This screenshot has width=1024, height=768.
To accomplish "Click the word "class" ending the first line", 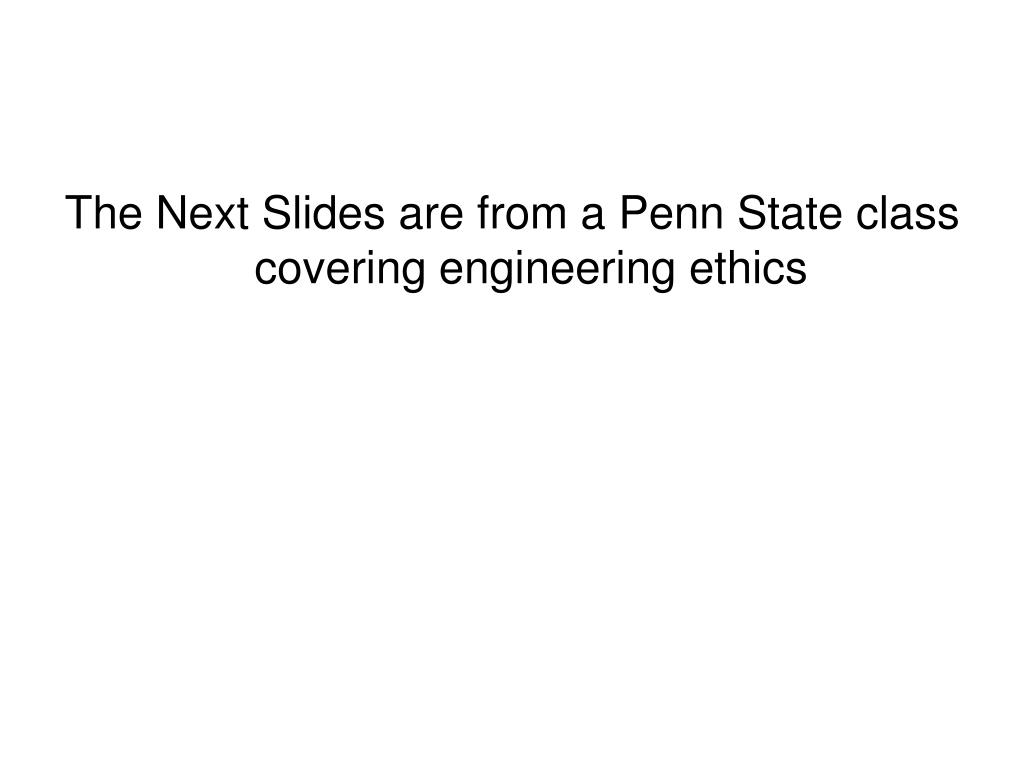I will click(907, 213).
